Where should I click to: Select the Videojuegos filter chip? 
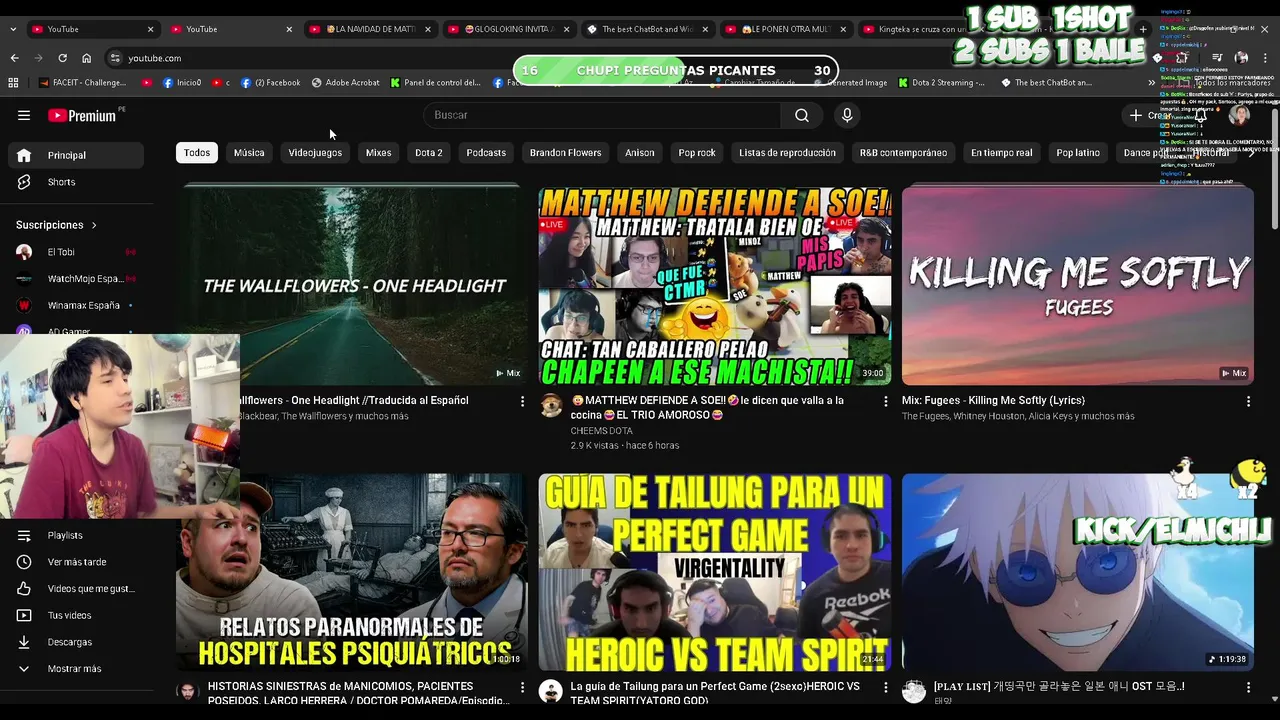(x=315, y=153)
